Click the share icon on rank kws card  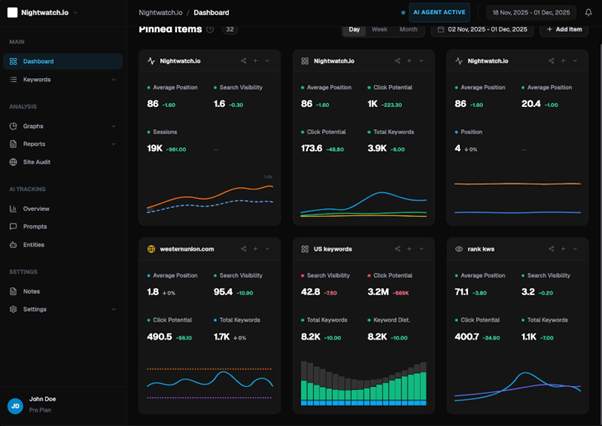[551, 248]
